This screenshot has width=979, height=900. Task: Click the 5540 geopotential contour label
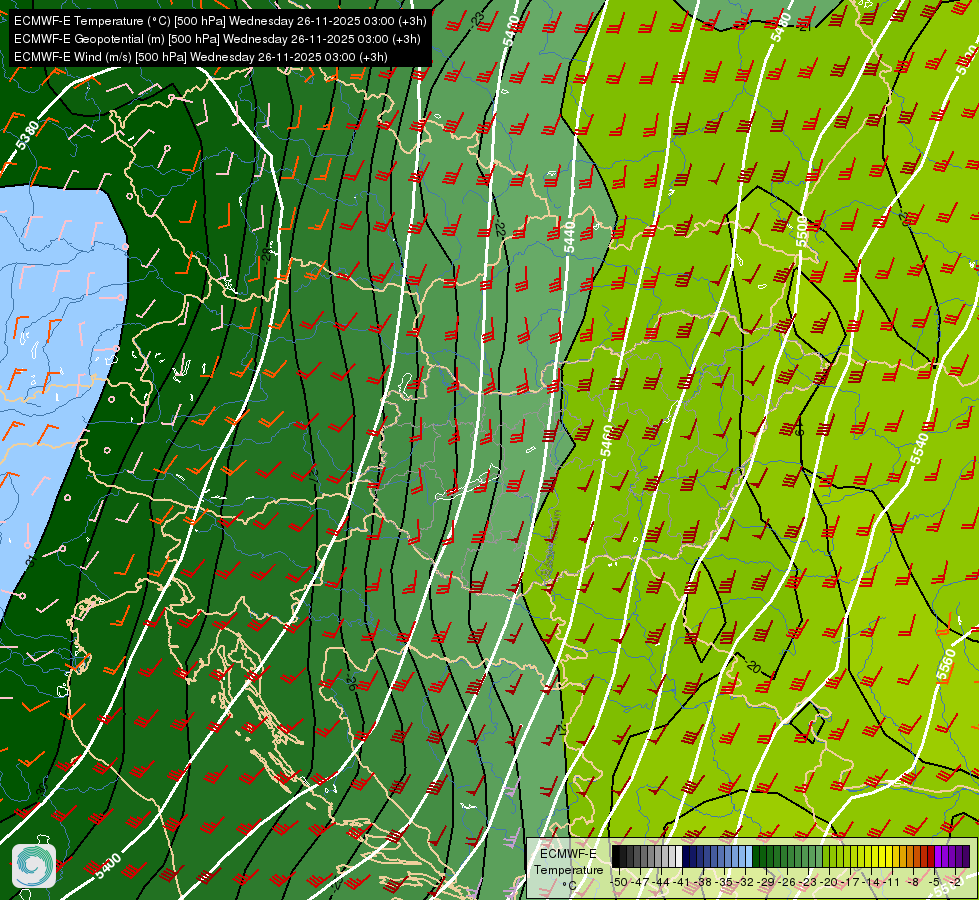(x=920, y=449)
